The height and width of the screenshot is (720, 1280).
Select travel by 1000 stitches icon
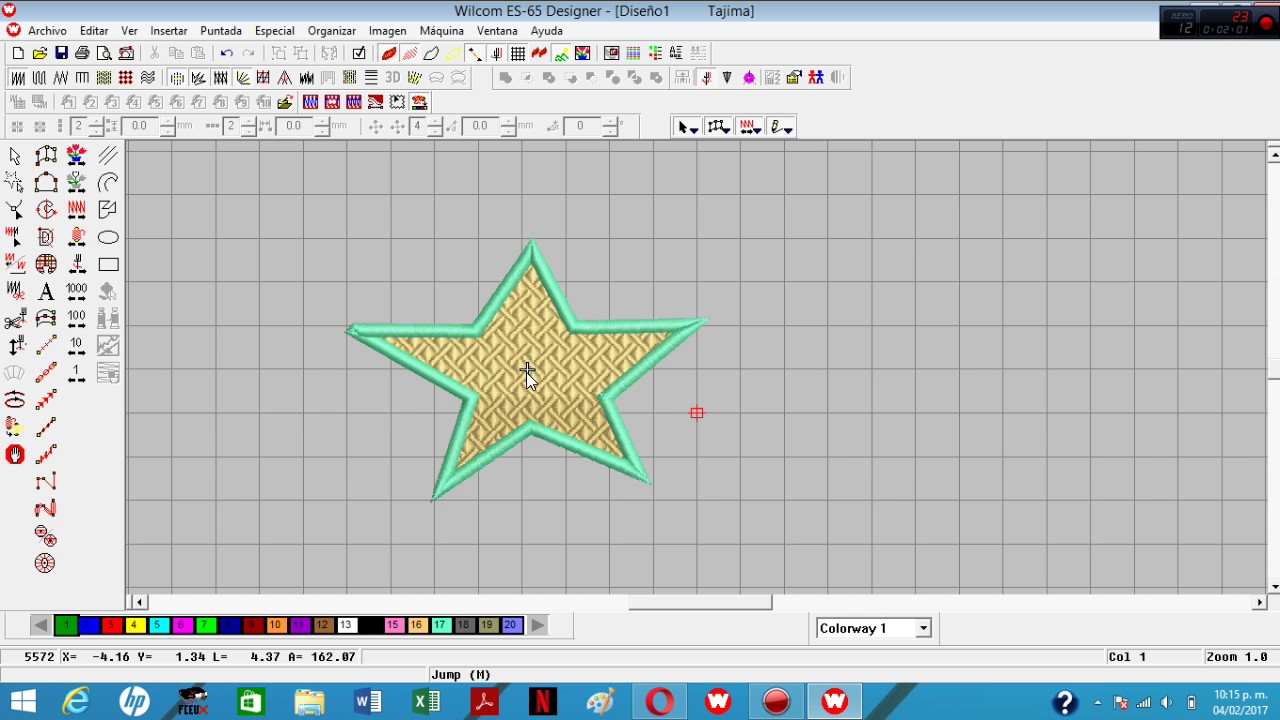click(77, 292)
